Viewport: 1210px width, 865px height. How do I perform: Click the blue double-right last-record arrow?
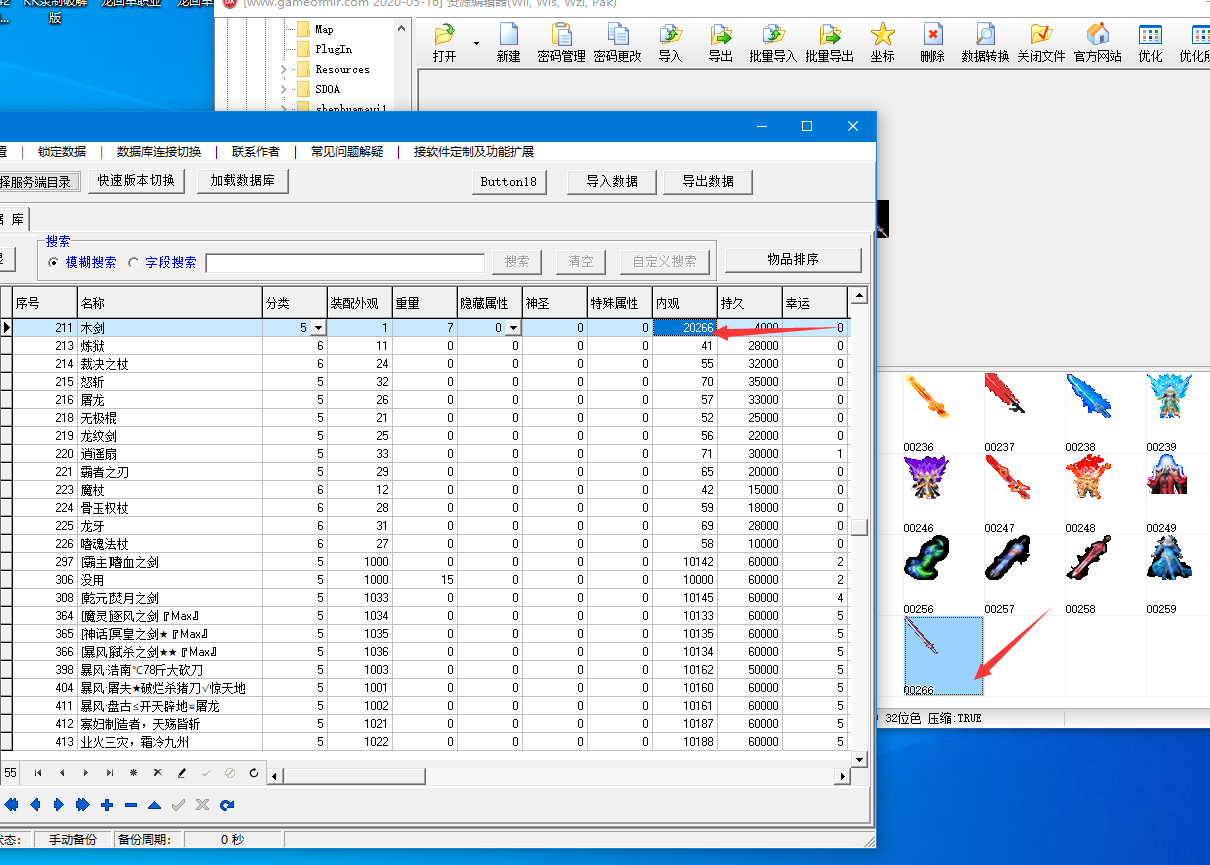(x=82, y=805)
